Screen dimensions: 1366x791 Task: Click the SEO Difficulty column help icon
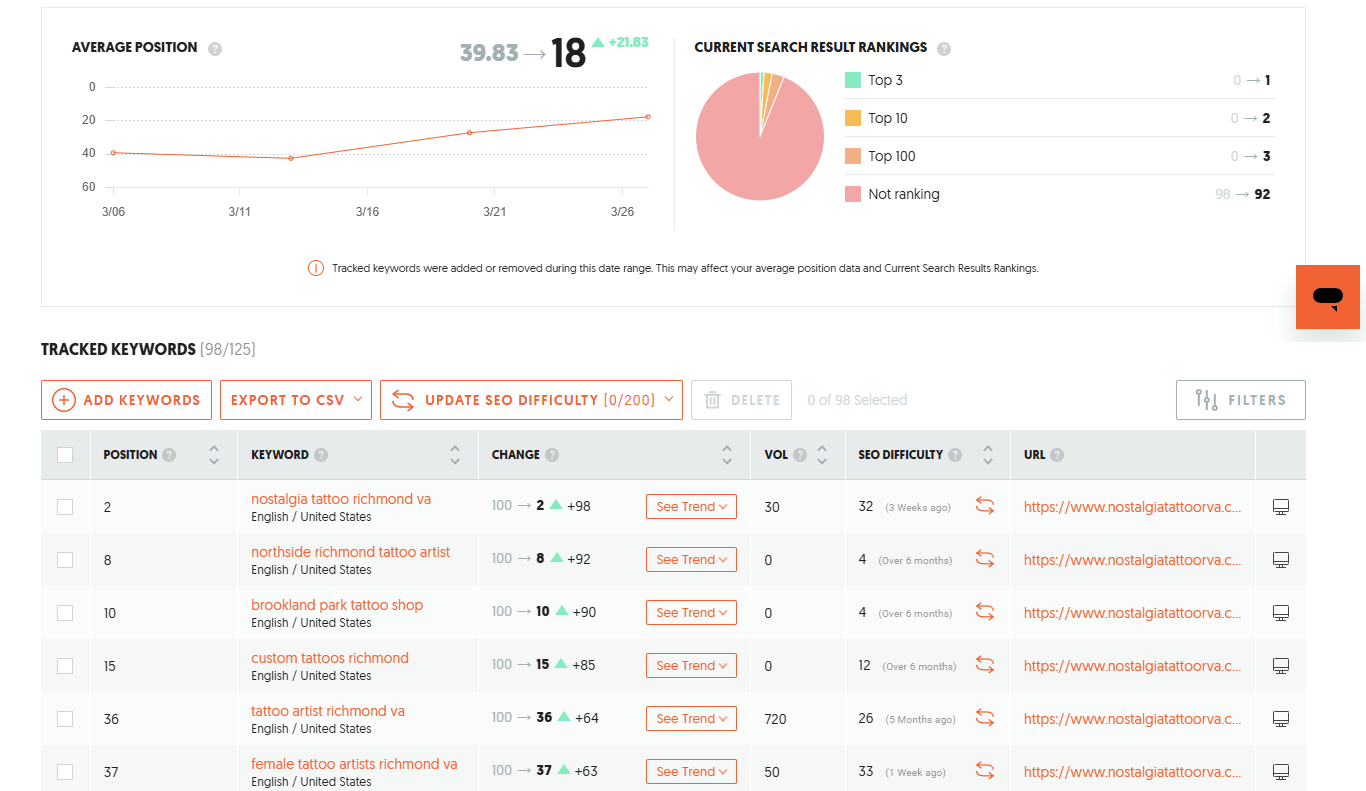click(x=957, y=454)
